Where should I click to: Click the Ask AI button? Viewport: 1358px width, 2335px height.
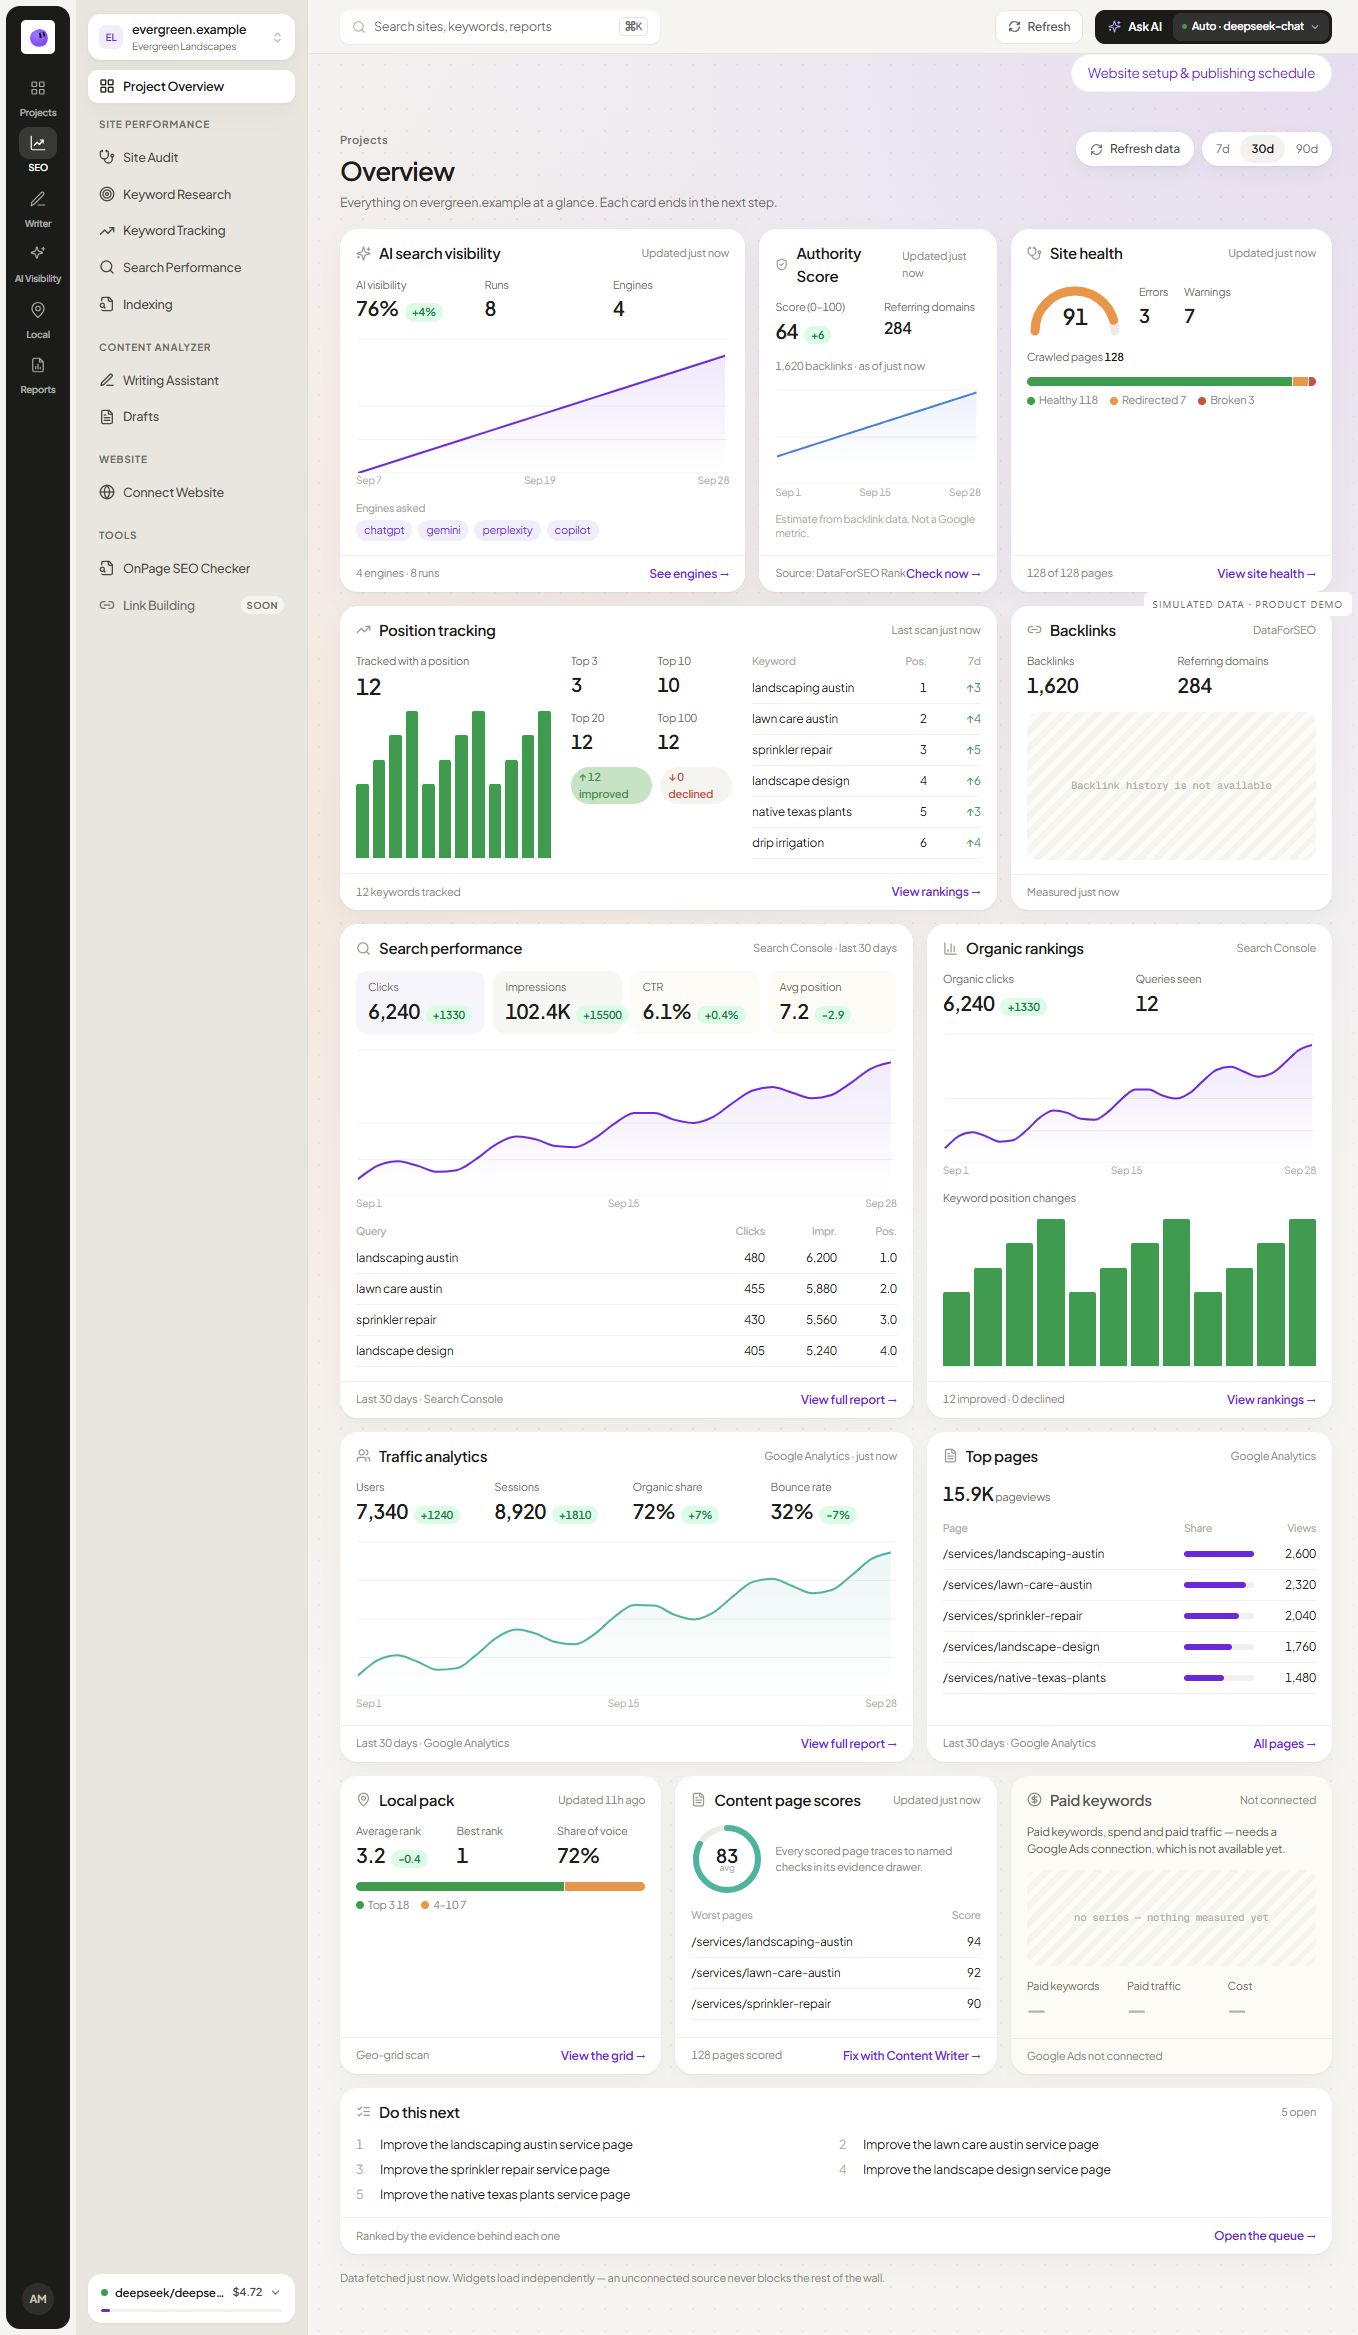click(1136, 27)
